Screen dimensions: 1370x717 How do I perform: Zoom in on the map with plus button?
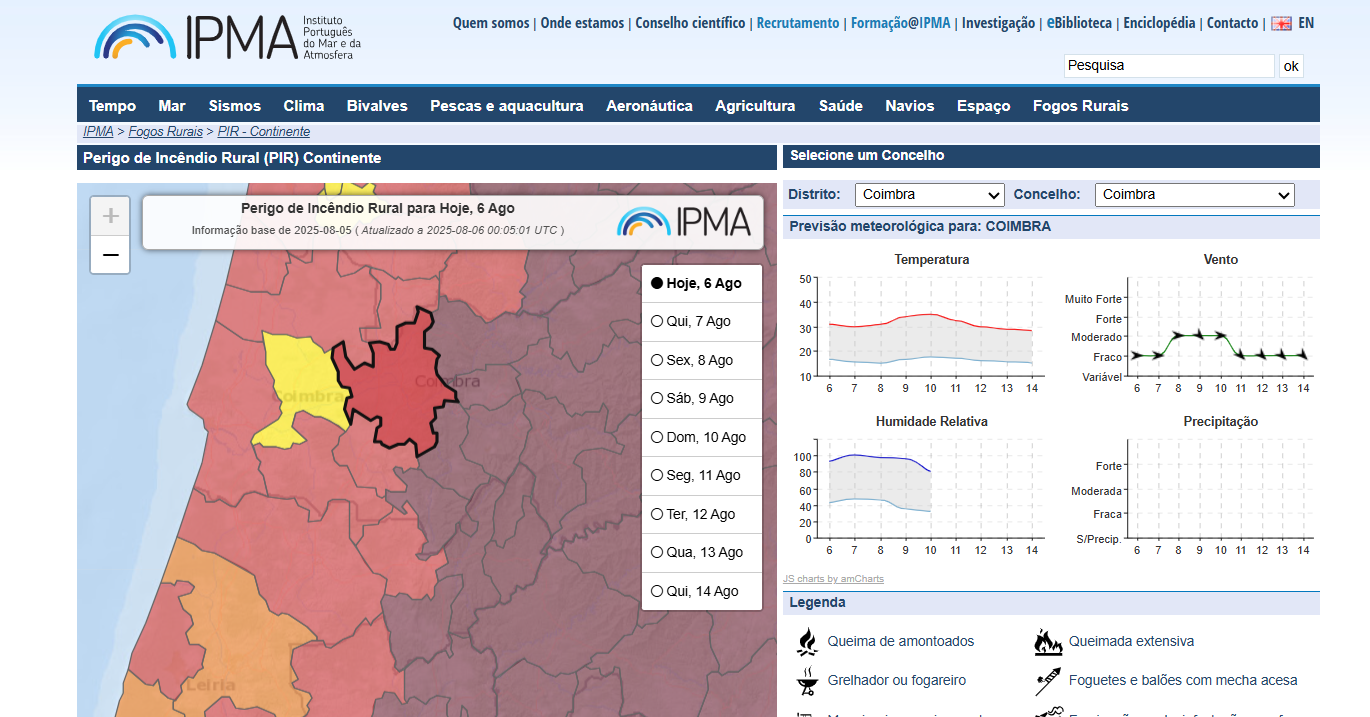pyautogui.click(x=110, y=216)
